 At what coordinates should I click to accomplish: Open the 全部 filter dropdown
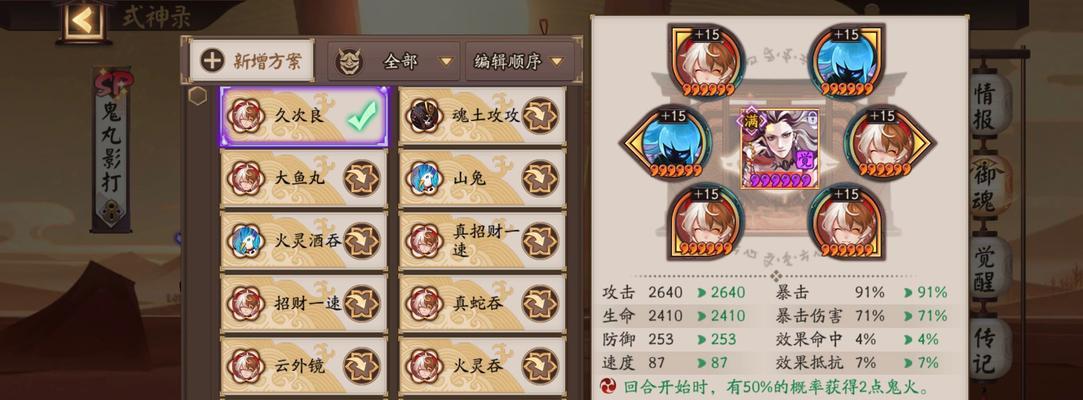coord(394,61)
